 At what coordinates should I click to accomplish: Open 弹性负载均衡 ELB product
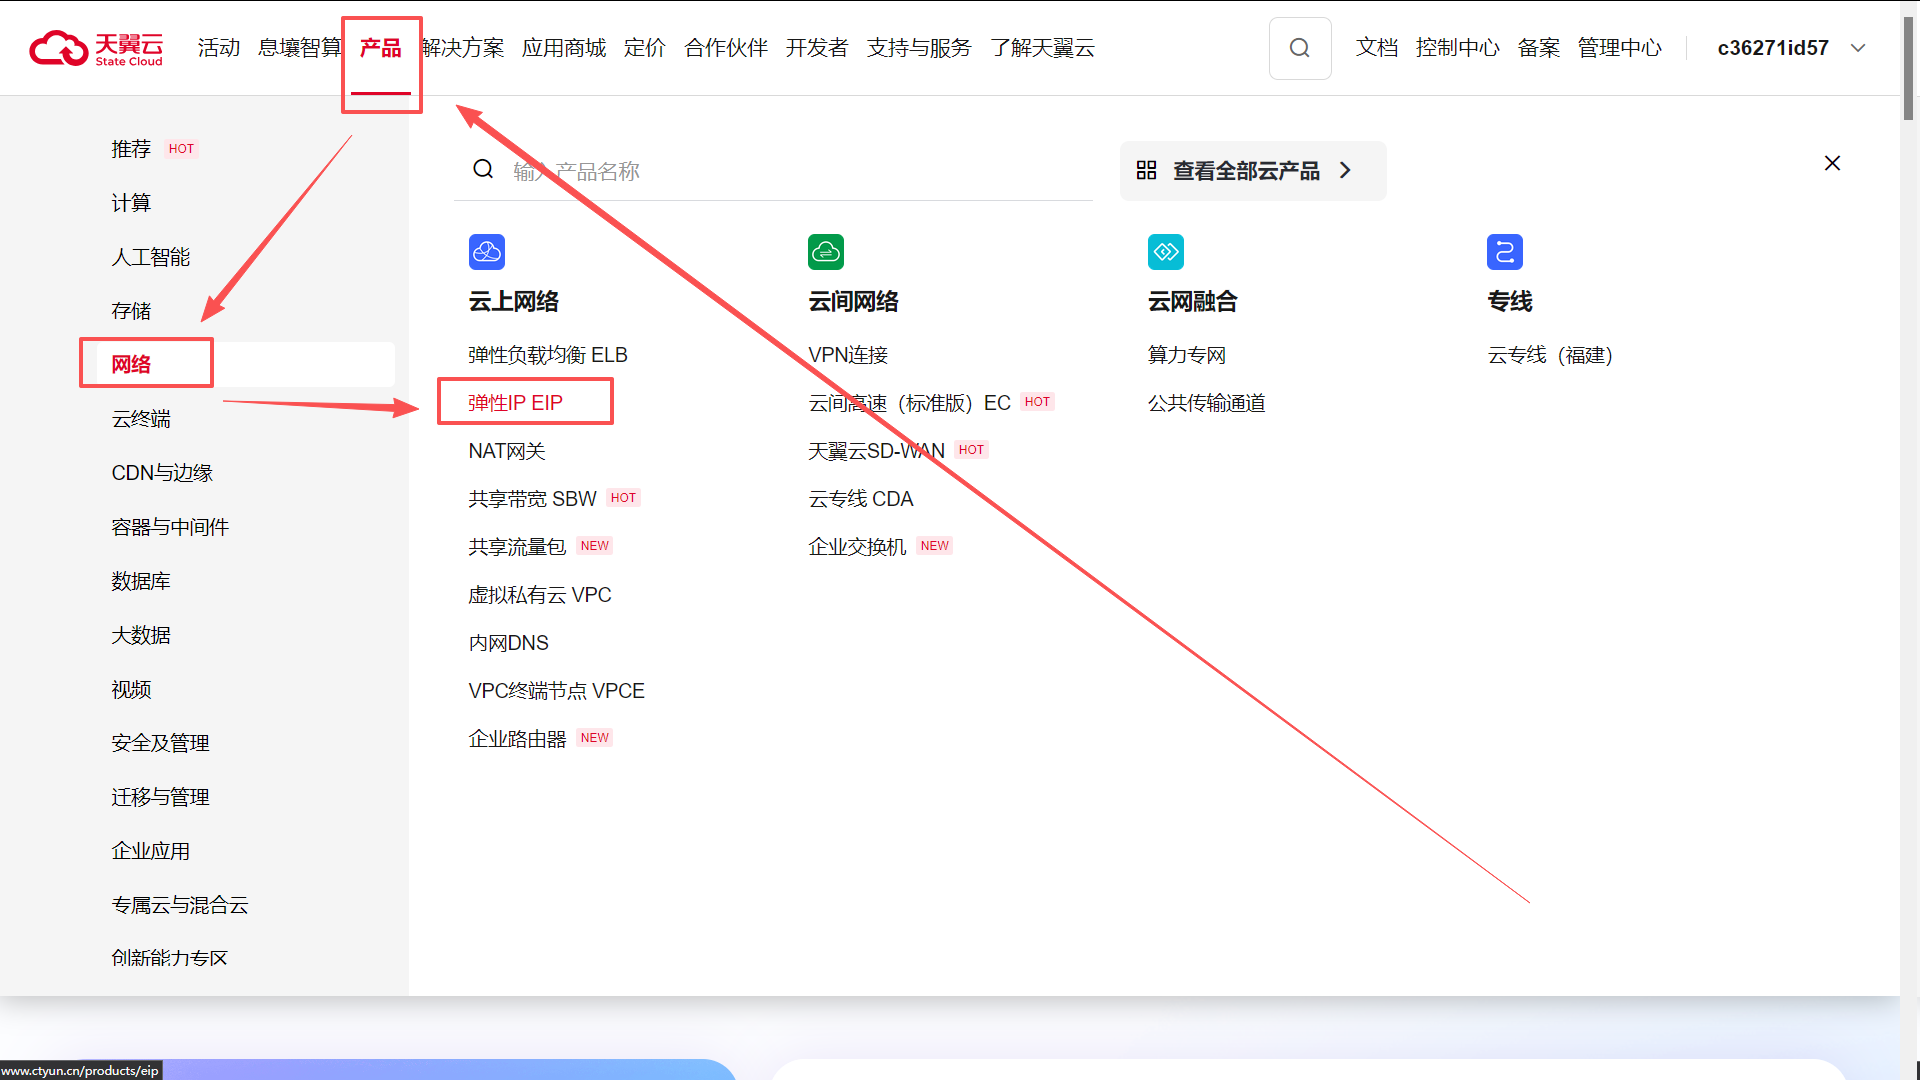coord(548,355)
